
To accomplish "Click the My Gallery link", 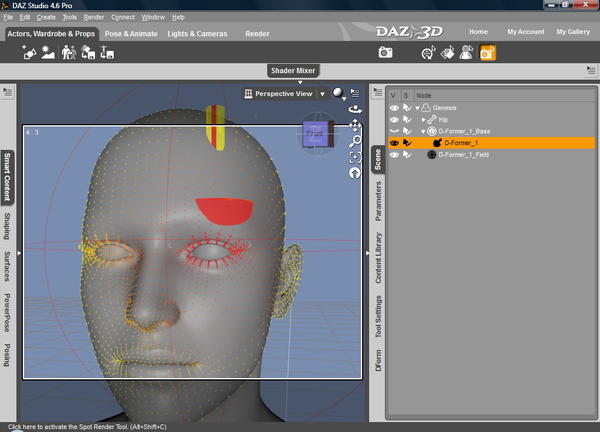I will (573, 32).
